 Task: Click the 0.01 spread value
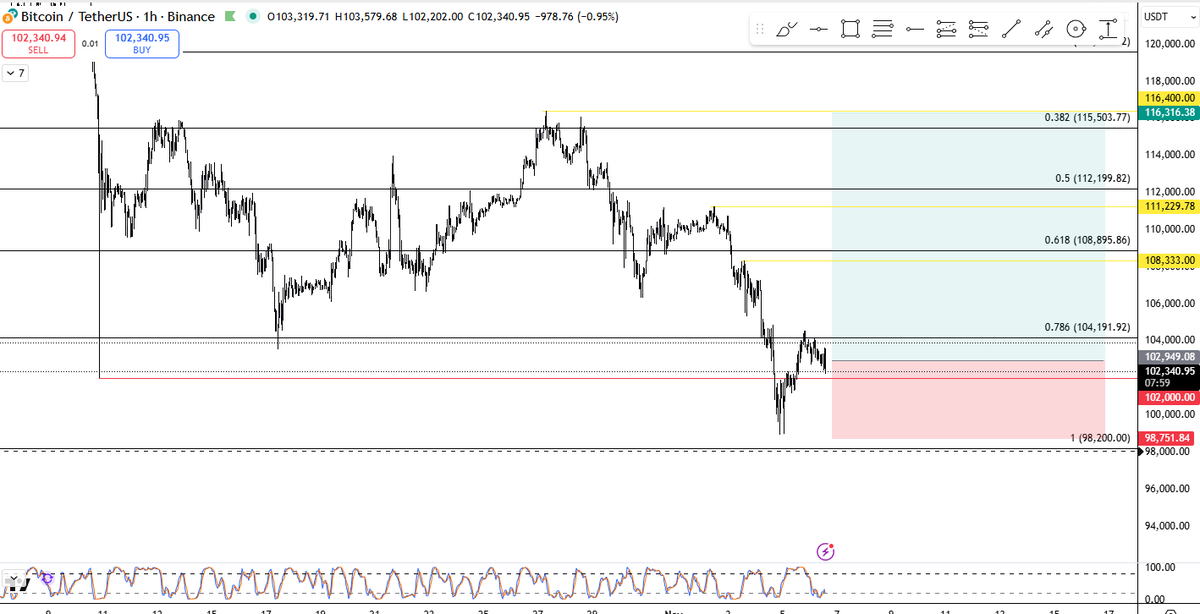click(x=90, y=43)
